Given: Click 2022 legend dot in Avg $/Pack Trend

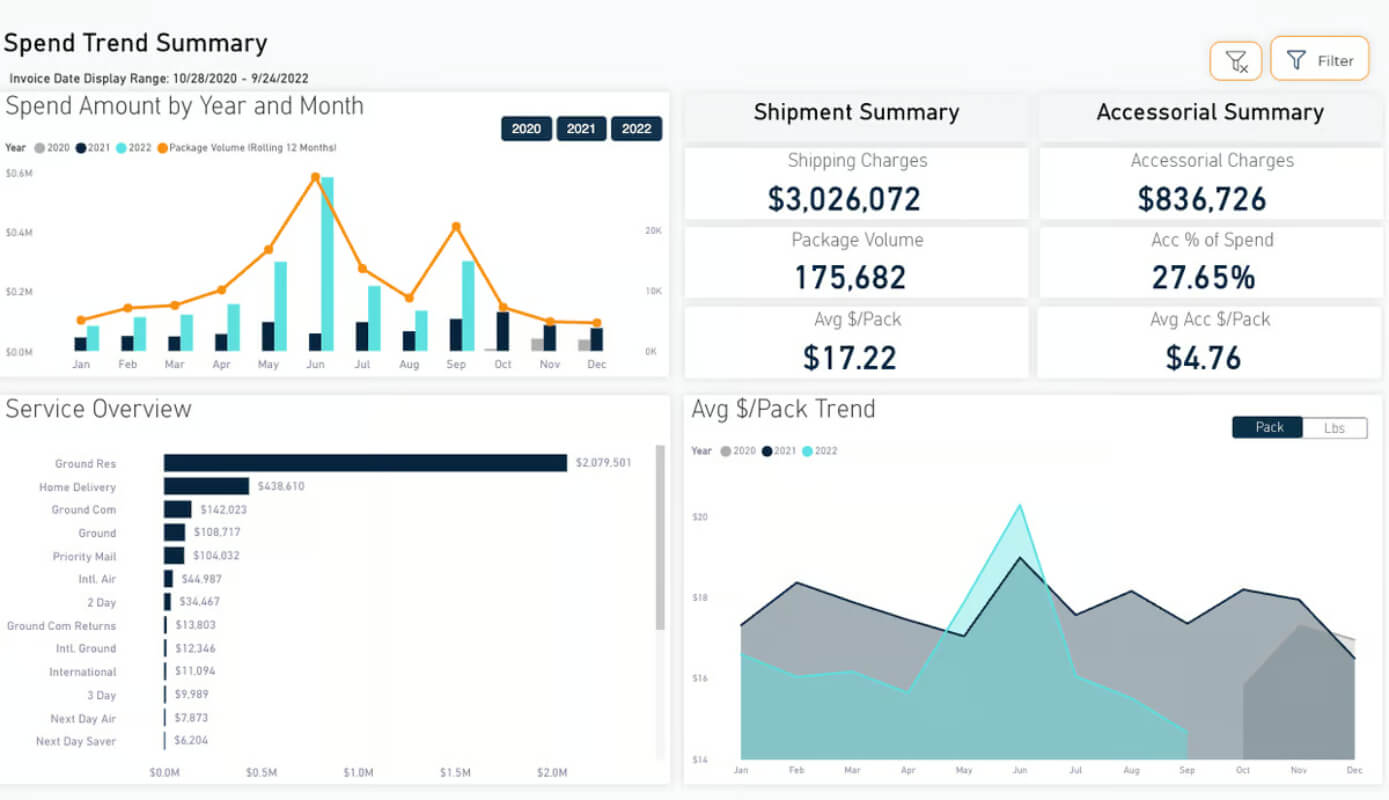Looking at the screenshot, I should point(807,451).
